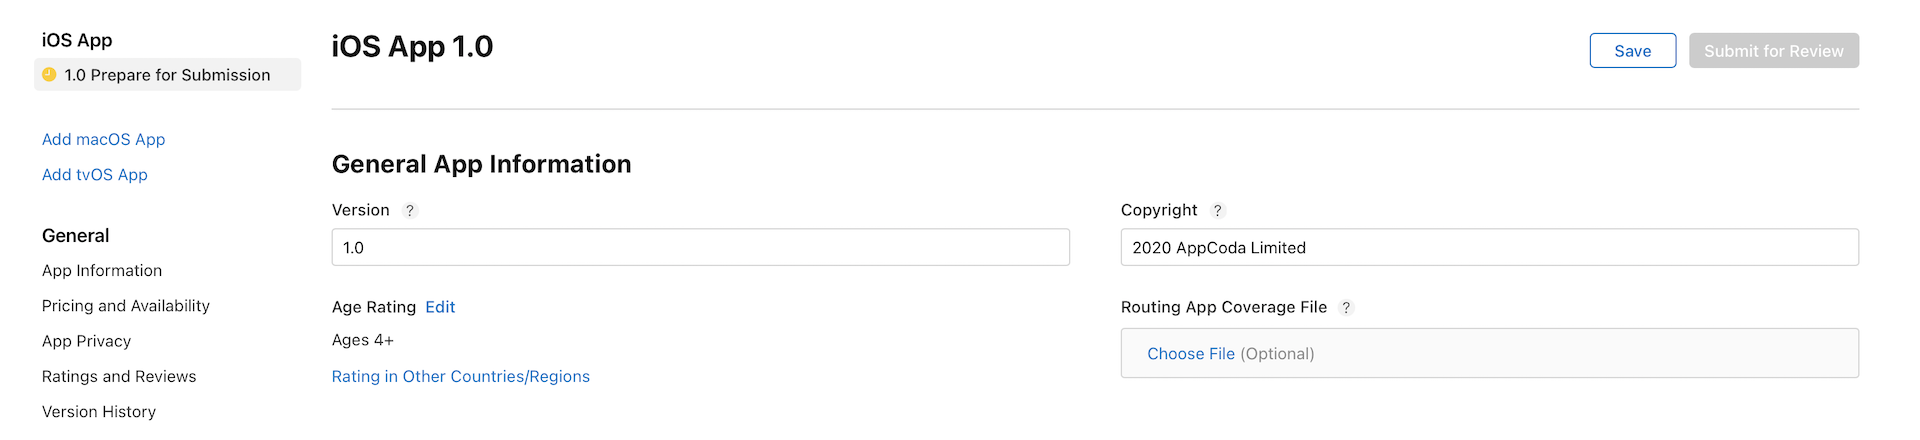Select the 1.0 Prepare for Submission label
The image size is (1920, 440).
[x=167, y=75]
